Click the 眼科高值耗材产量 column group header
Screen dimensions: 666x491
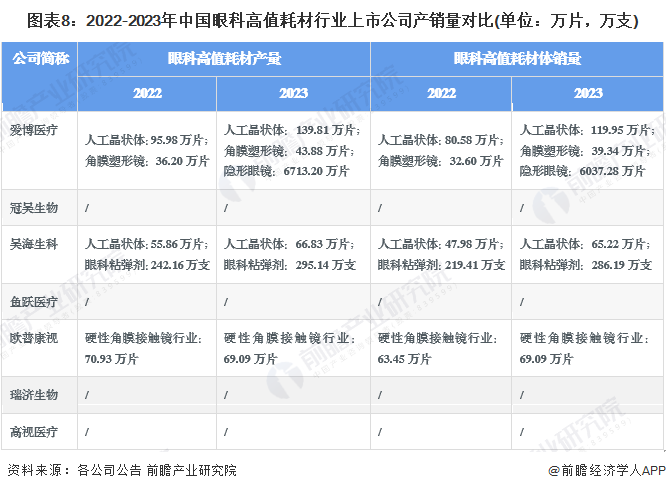[224, 59]
